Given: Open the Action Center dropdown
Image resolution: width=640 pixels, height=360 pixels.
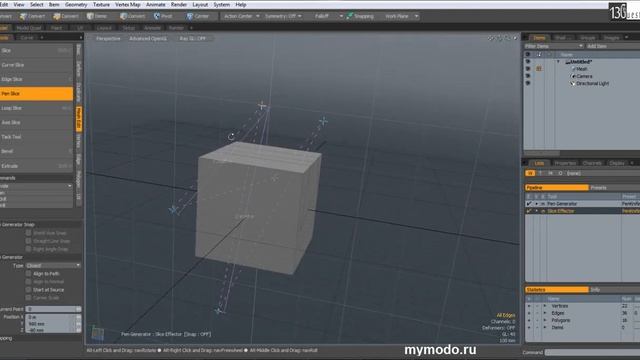Looking at the screenshot, I should (x=241, y=16).
